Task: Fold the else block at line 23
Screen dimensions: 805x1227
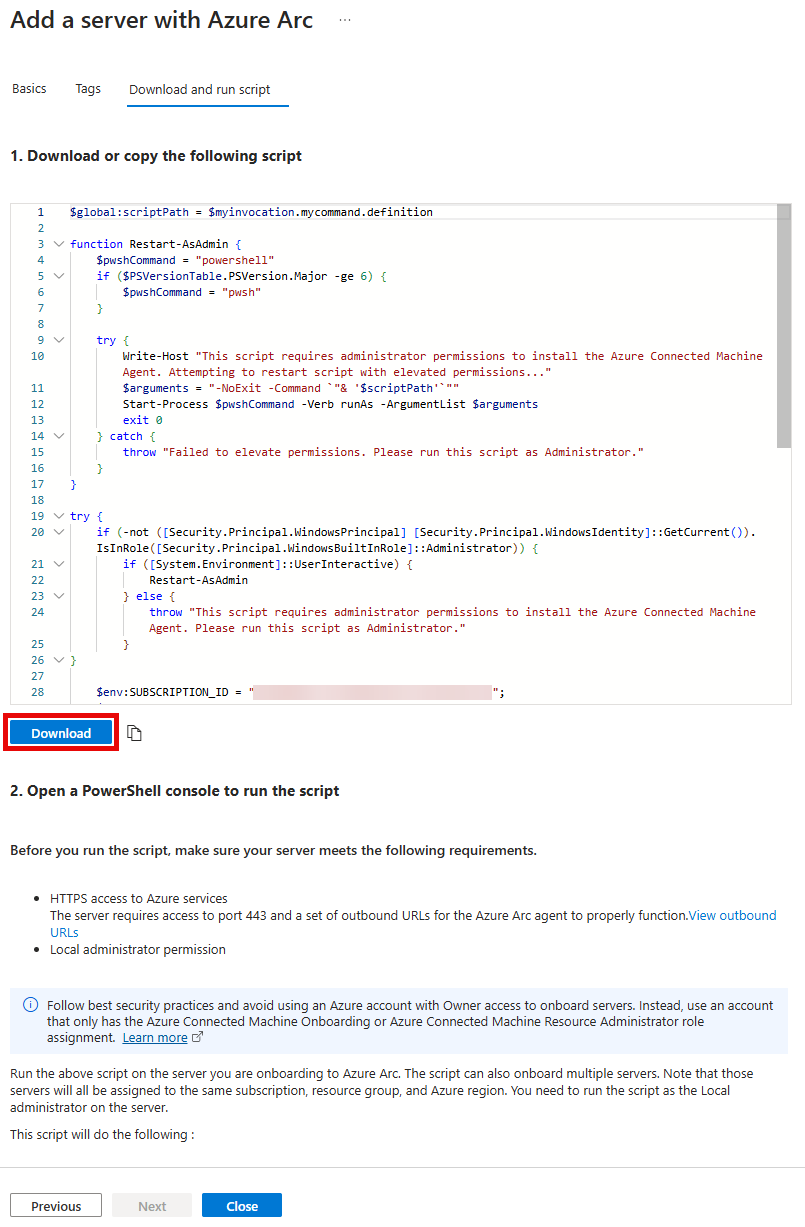Action: click(x=59, y=596)
